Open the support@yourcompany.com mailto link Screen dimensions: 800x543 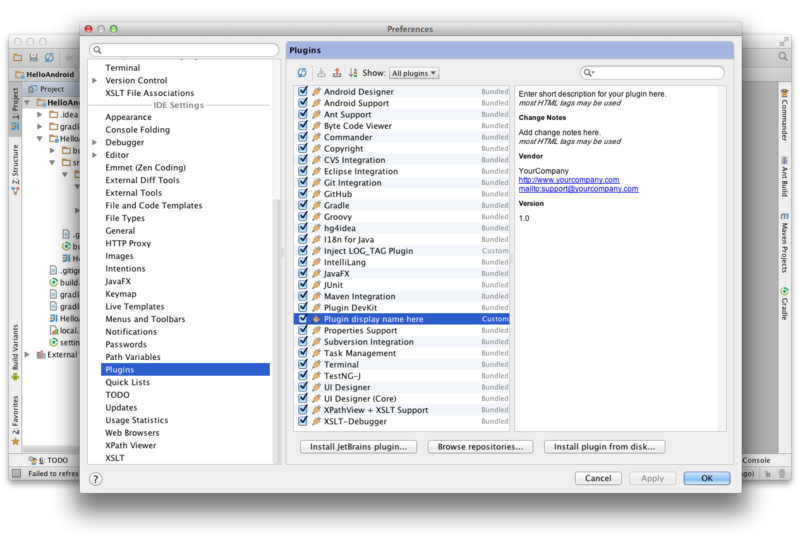tap(578, 189)
